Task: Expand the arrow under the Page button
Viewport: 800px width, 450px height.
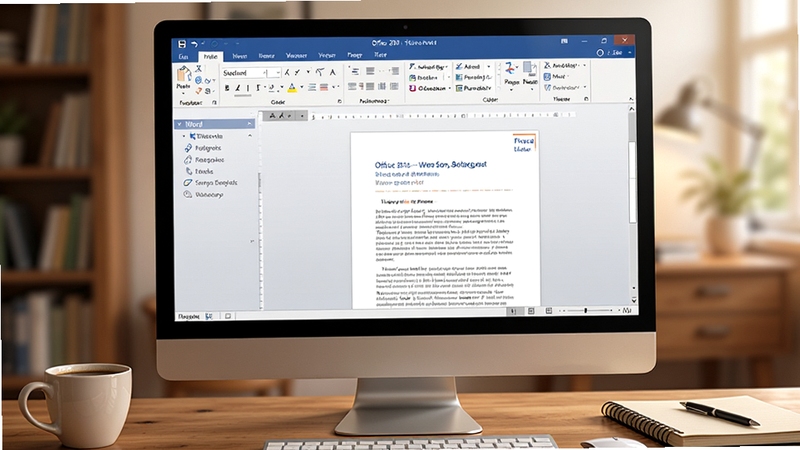Action: (x=511, y=90)
